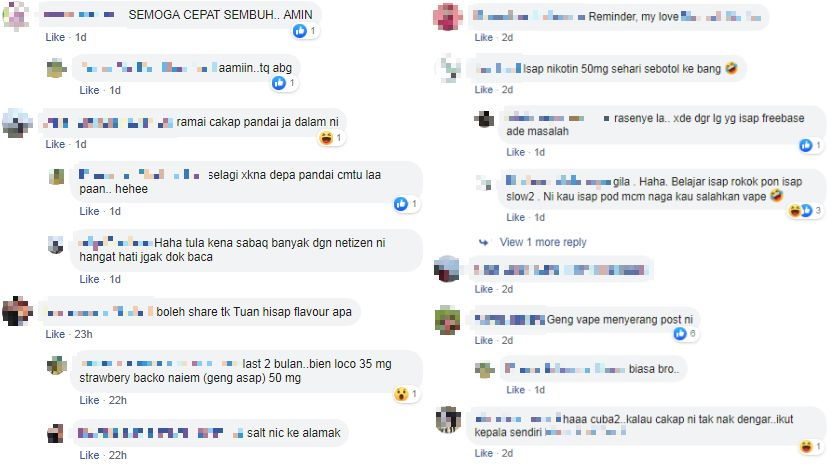833x467 pixels.
Task: Like the 'biasa bro..' reply
Action: (x=515, y=390)
